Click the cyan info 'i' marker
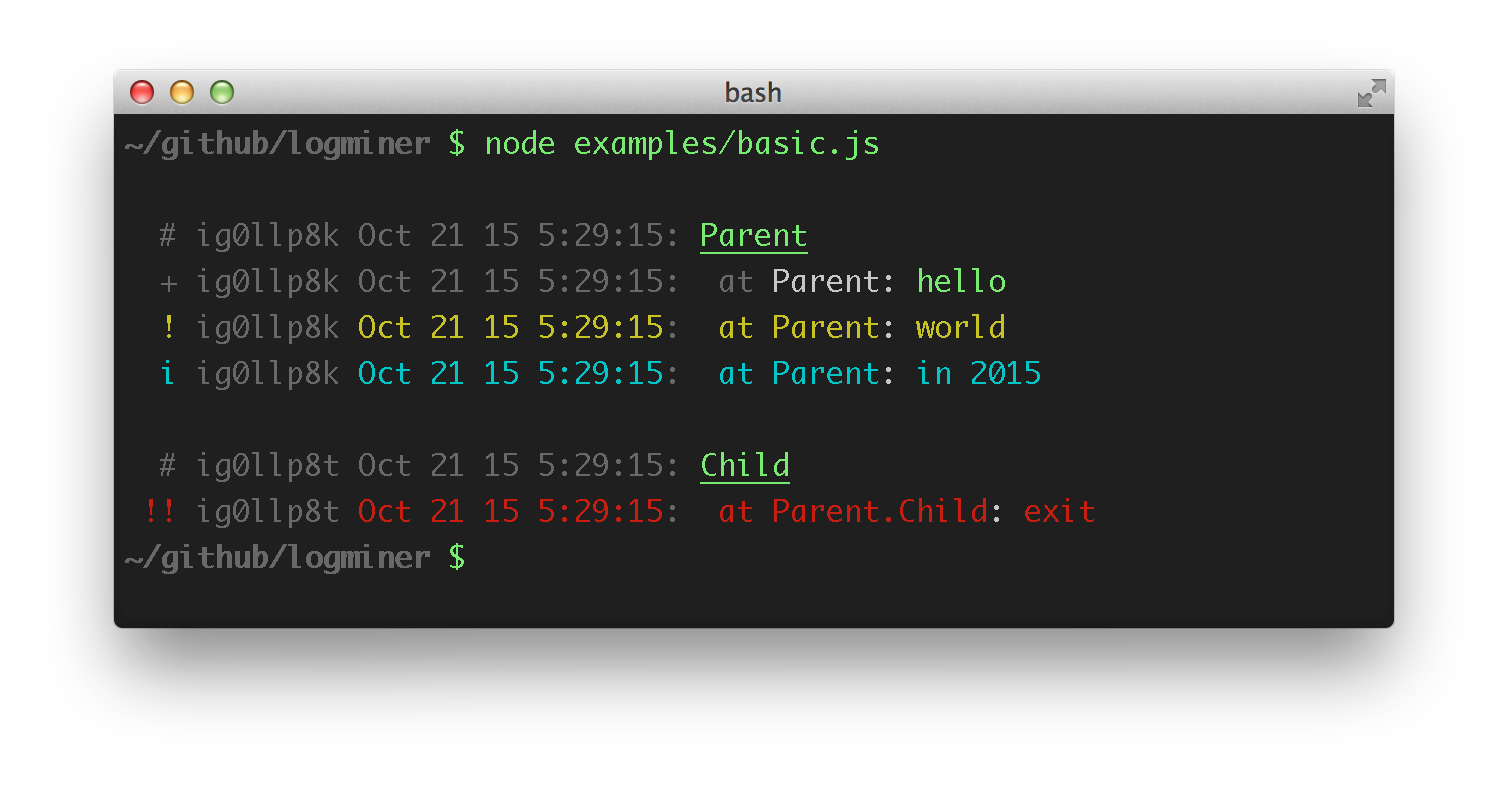This screenshot has width=1508, height=786. point(168,373)
